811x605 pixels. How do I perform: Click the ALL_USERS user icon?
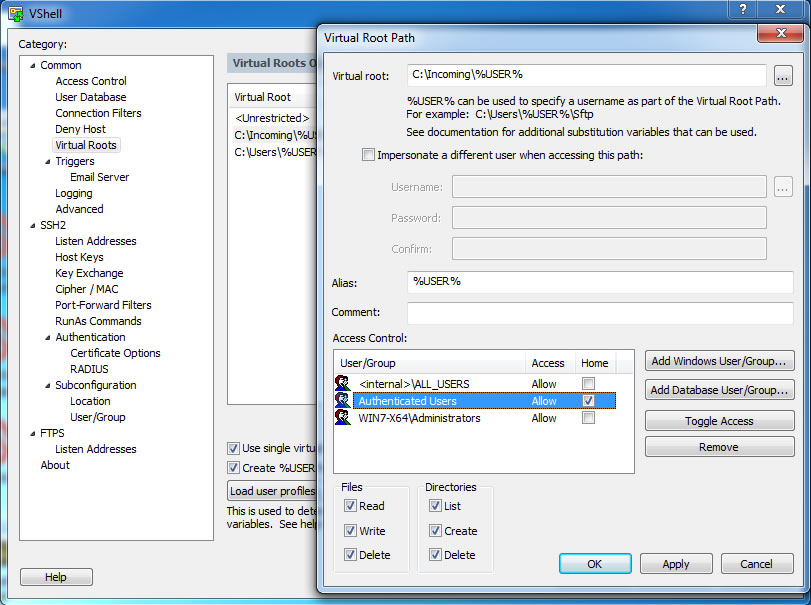343,384
